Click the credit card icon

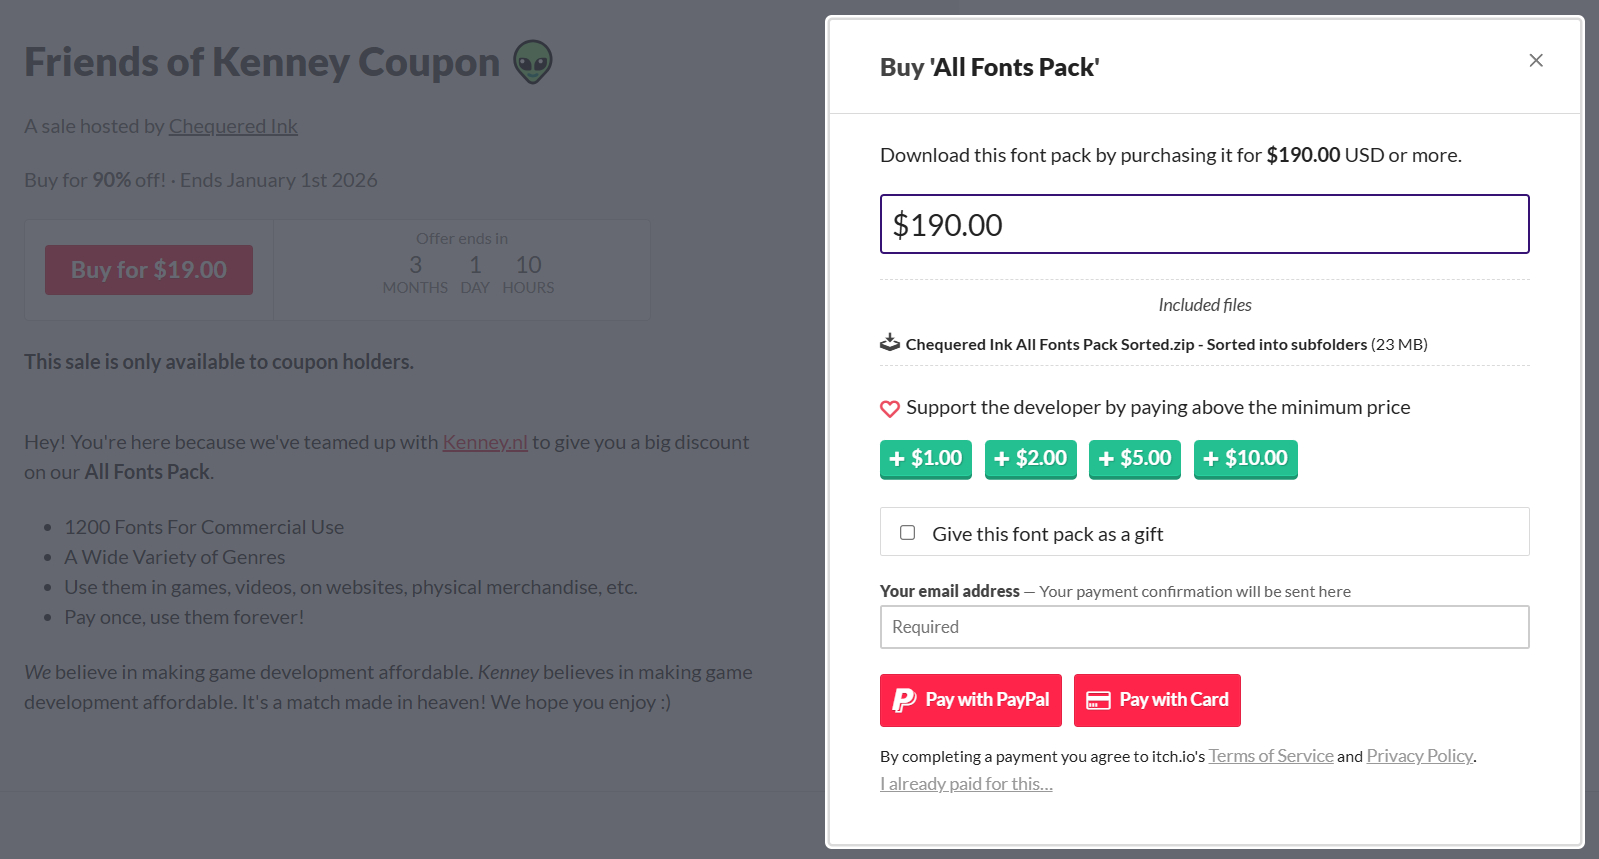pos(1098,700)
